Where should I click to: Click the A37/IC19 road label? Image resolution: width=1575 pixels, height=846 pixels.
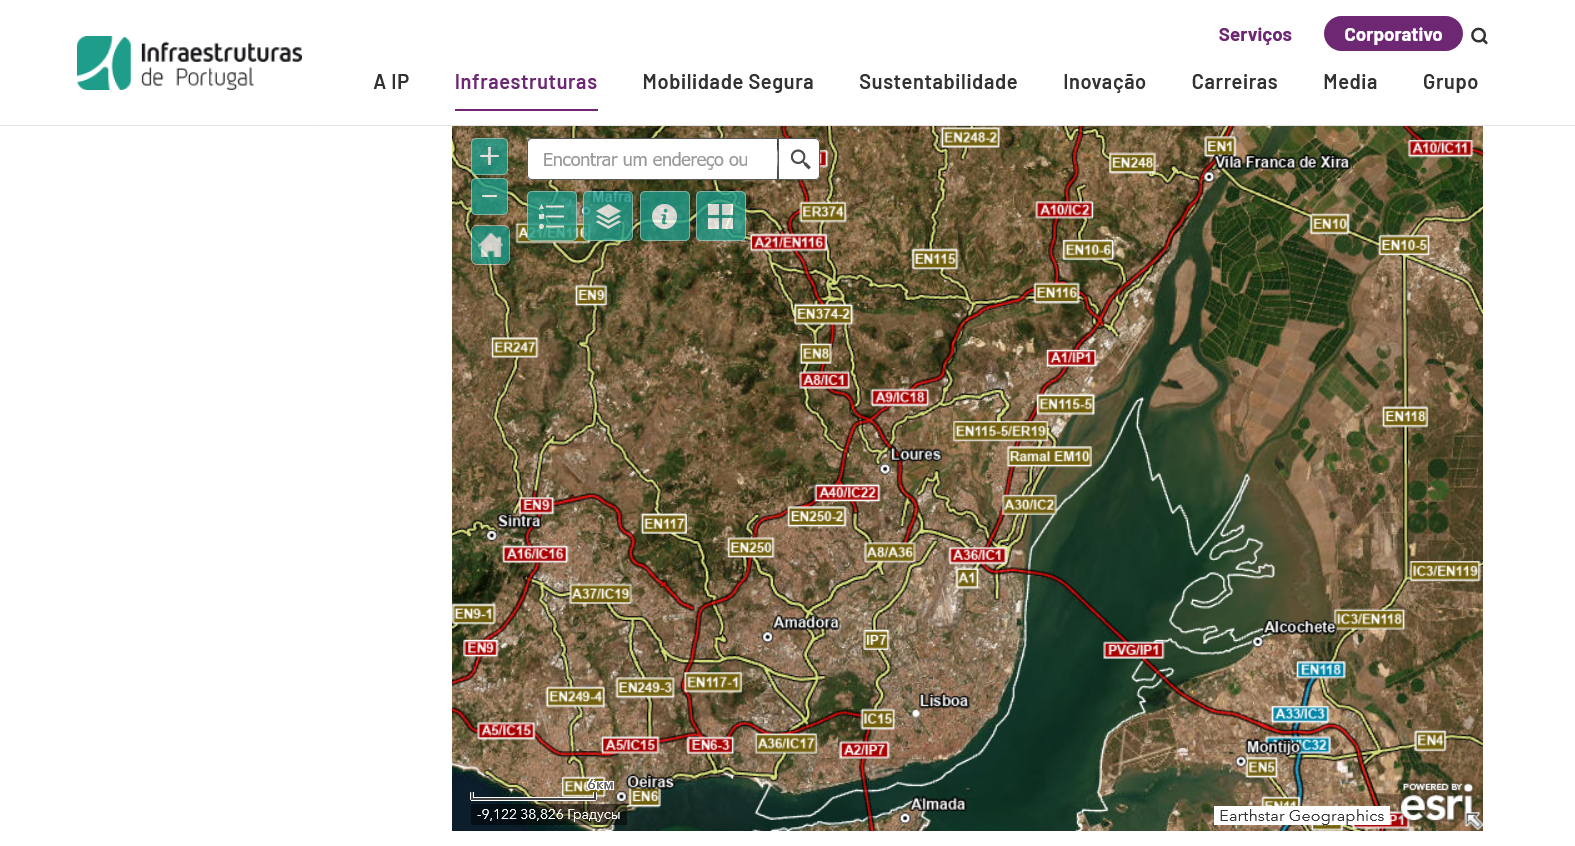[x=600, y=594]
